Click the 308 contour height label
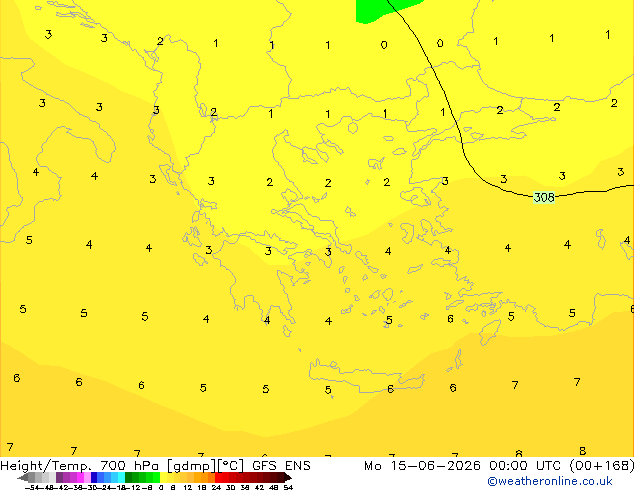Image resolution: width=634 pixels, height=490 pixels. [544, 197]
